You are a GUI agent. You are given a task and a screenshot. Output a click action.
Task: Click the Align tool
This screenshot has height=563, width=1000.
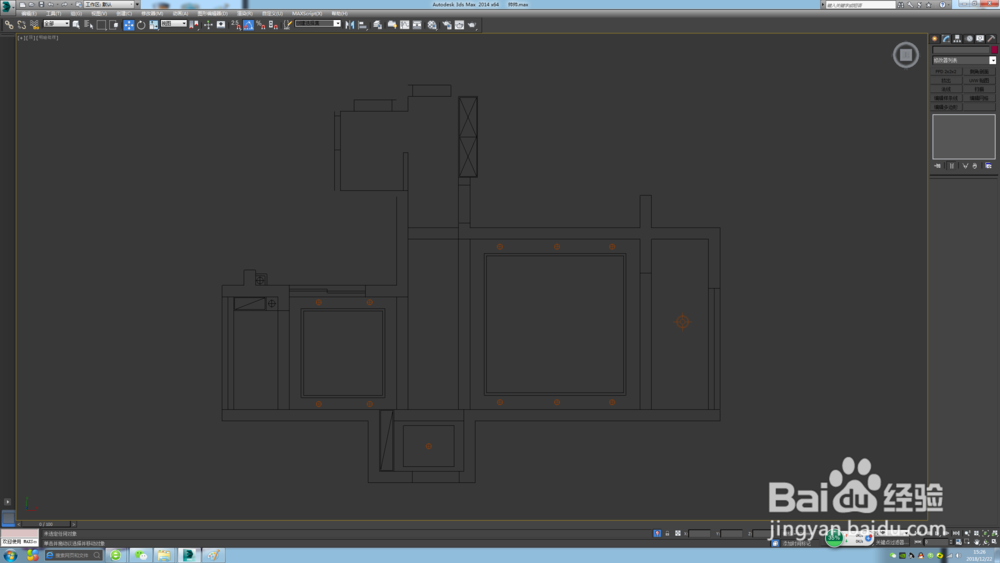(362, 25)
